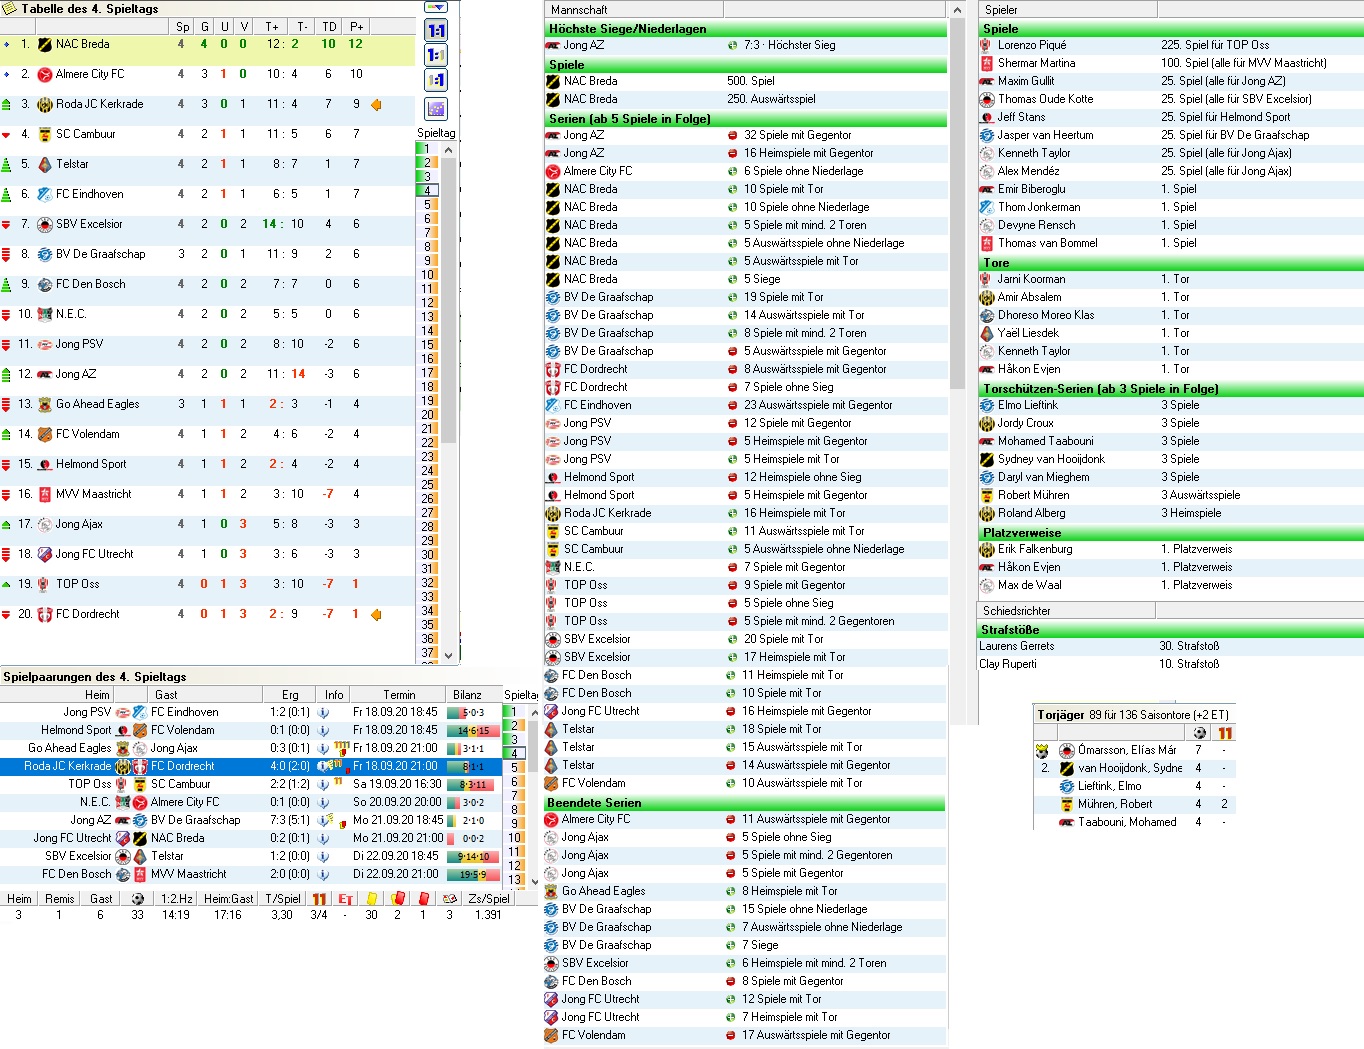Click red card header in statistics bar
This screenshot has height=1049, width=1364.
tap(423, 899)
